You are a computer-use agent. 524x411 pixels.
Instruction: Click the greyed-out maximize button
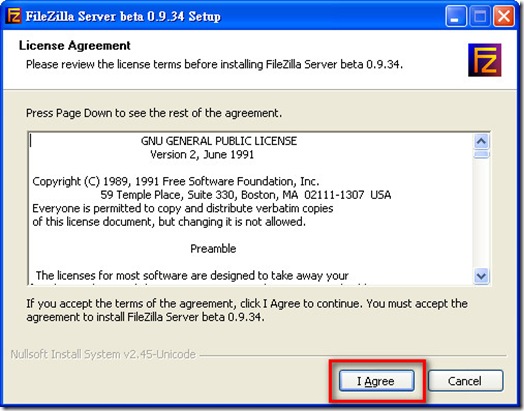click(x=480, y=17)
